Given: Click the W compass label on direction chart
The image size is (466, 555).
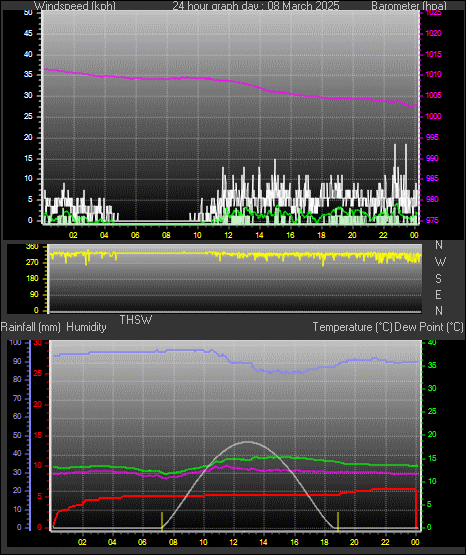Looking at the screenshot, I should pyautogui.click(x=439, y=262).
